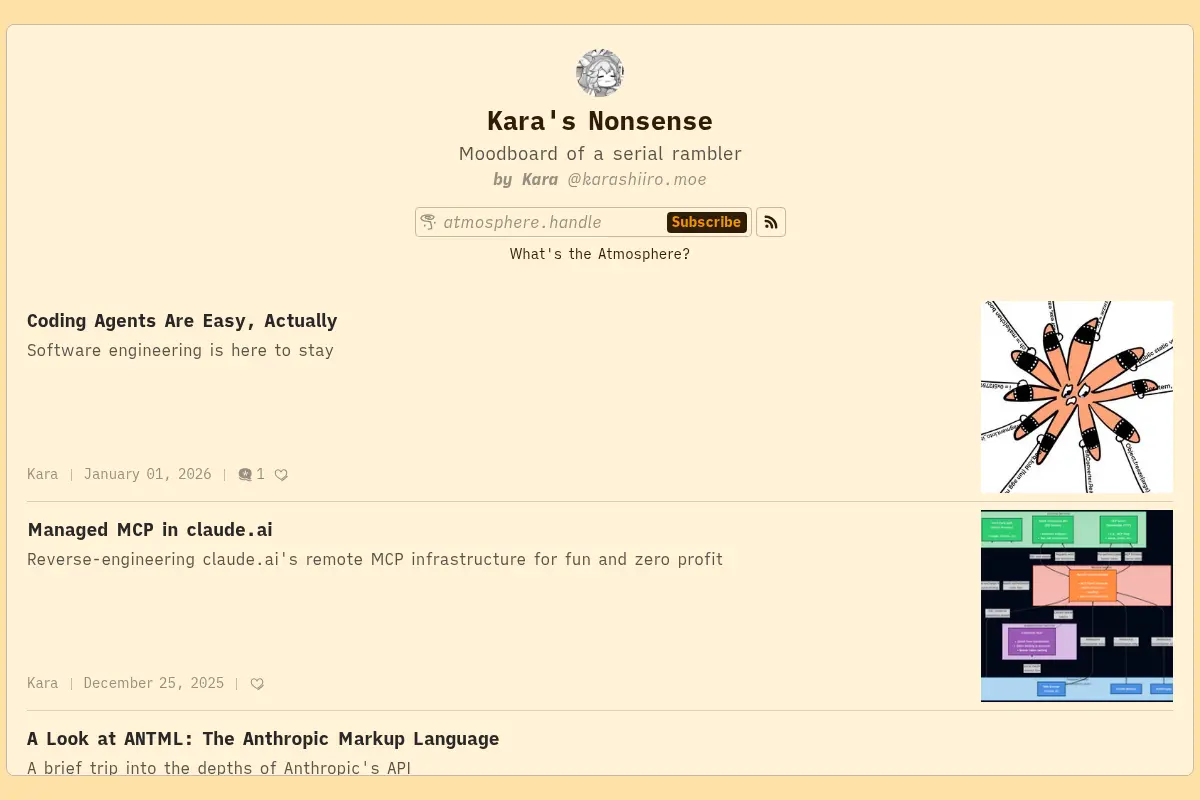
Task: Open the @karashiiro.moe profile link
Action: [637, 180]
